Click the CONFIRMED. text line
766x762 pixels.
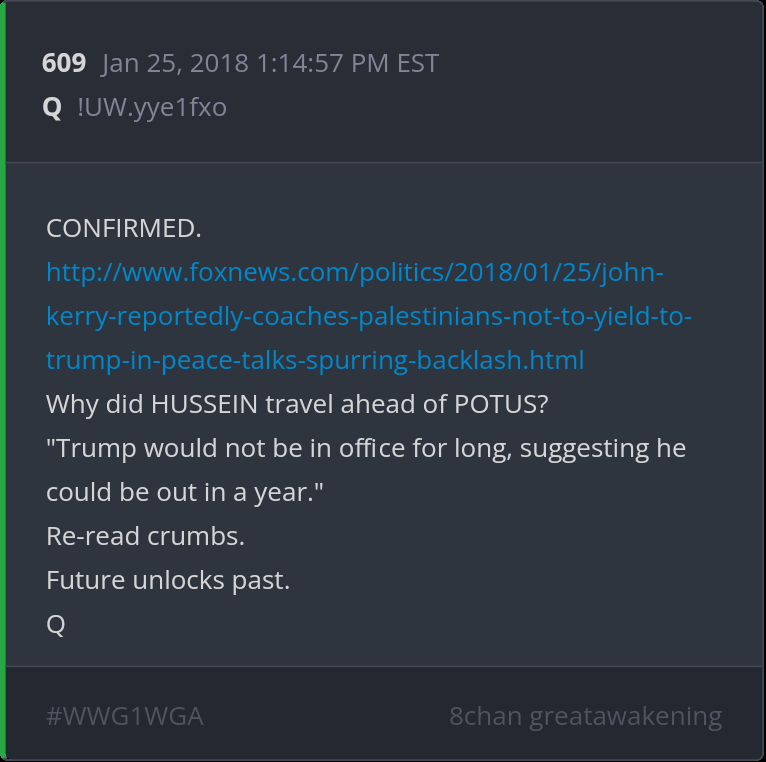tap(124, 228)
